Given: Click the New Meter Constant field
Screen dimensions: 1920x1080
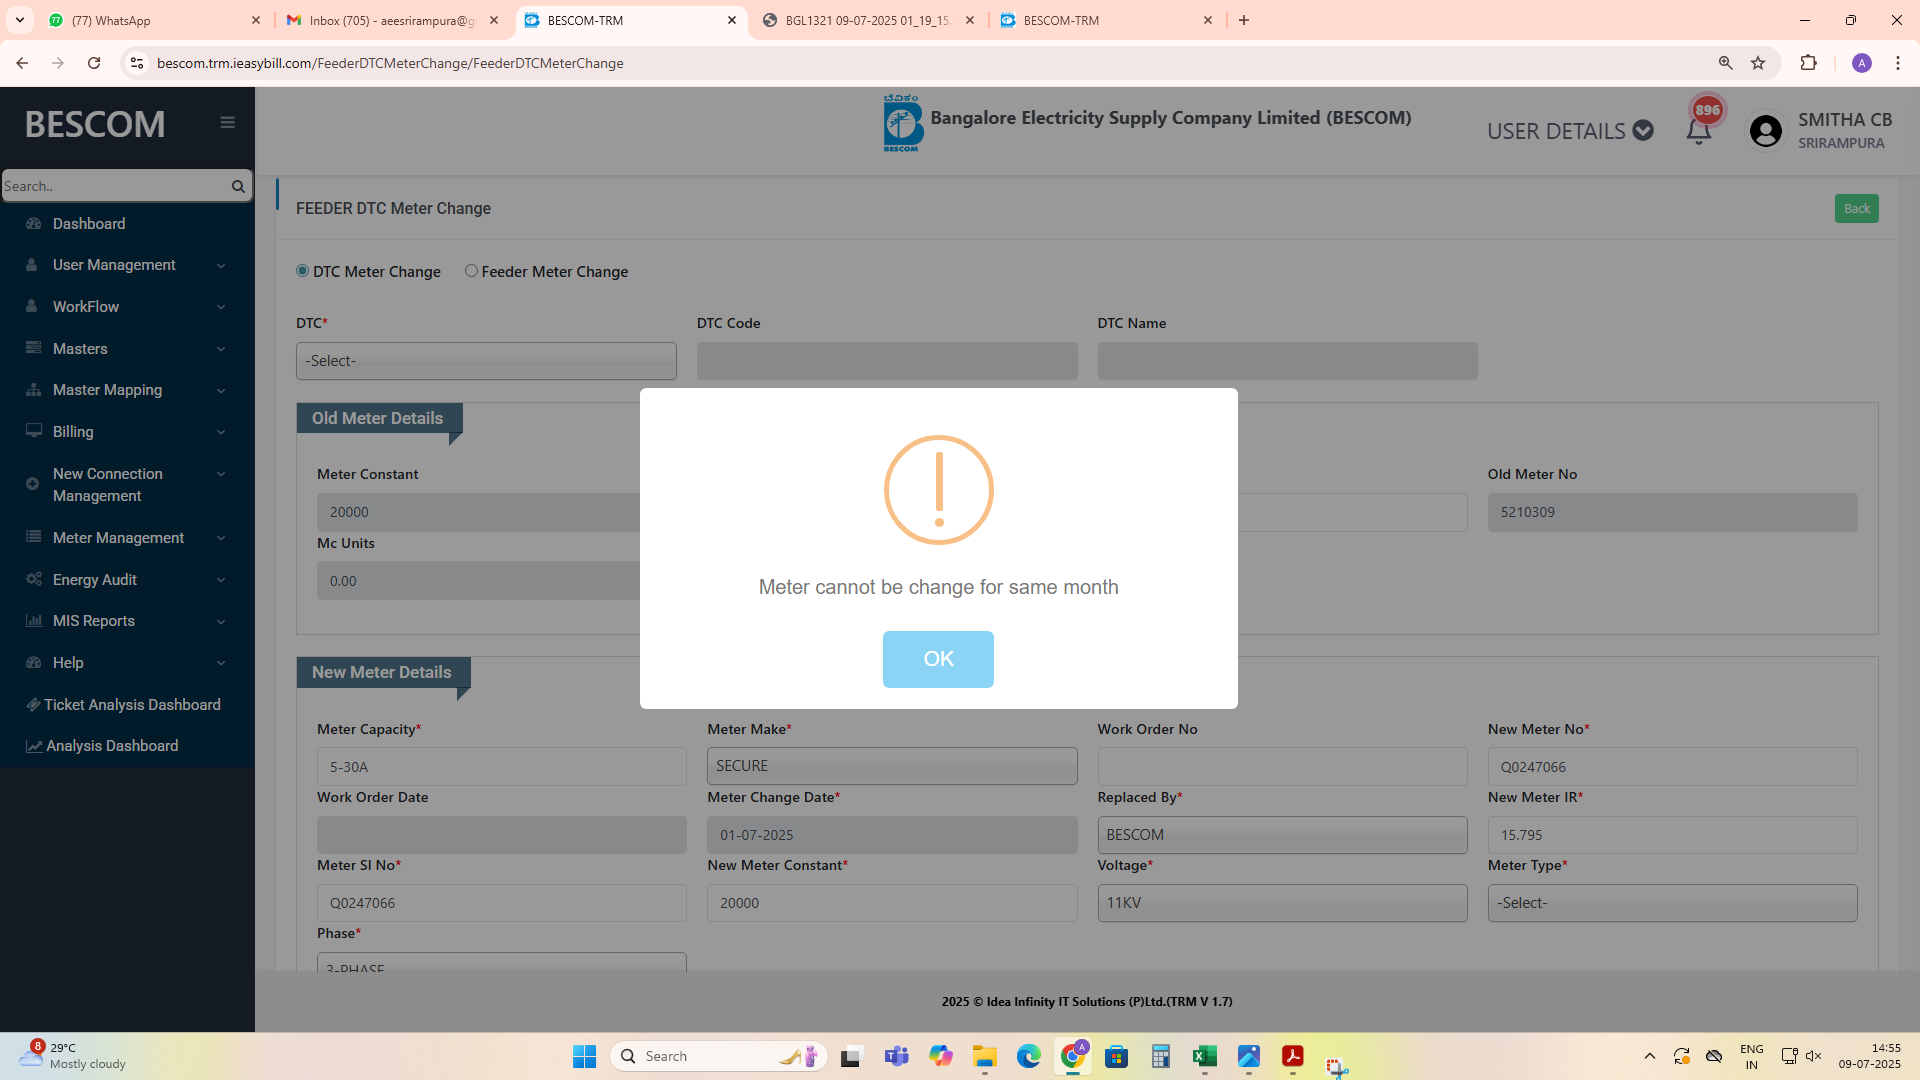Looking at the screenshot, I should (x=892, y=903).
